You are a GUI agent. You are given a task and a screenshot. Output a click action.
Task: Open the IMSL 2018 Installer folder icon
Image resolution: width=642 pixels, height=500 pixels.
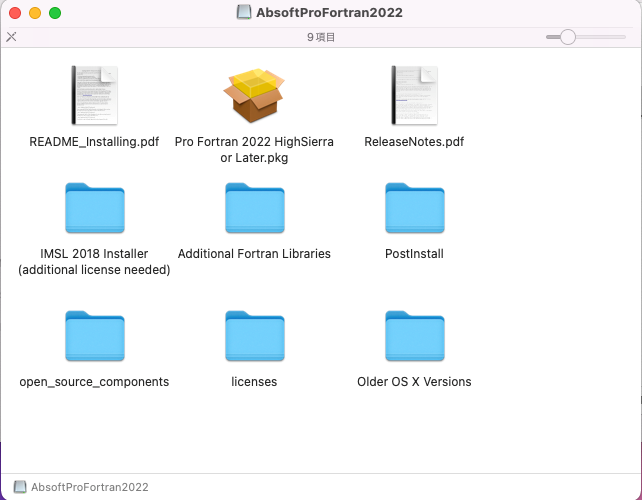[95, 208]
